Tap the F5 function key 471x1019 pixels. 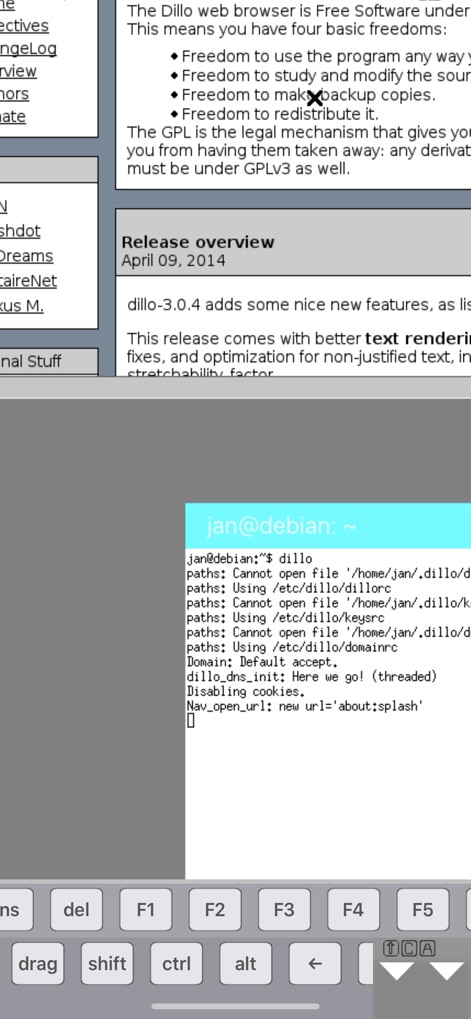(x=423, y=909)
